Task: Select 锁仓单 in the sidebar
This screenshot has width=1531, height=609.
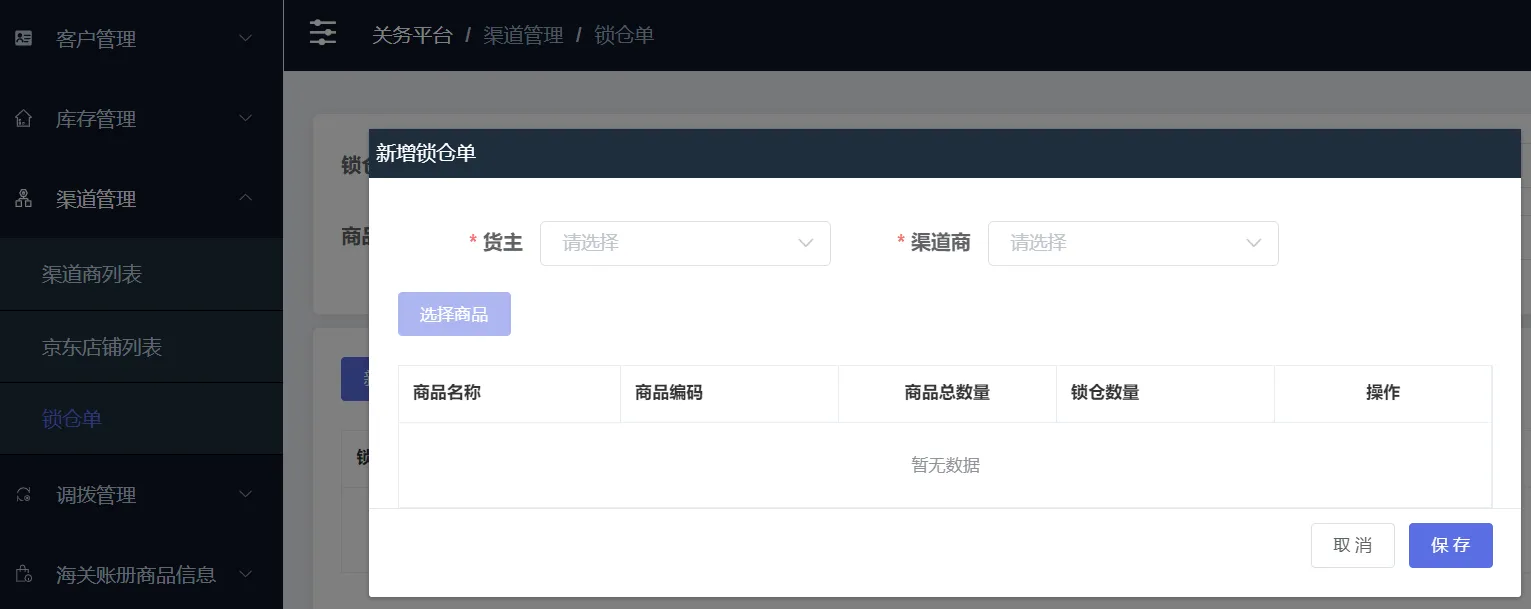Action: [x=72, y=419]
